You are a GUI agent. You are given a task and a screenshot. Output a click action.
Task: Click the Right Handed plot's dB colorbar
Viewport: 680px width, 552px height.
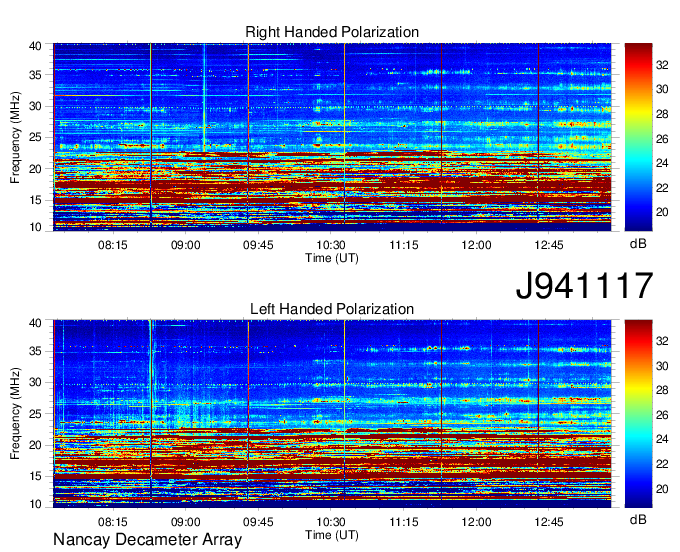pos(638,137)
